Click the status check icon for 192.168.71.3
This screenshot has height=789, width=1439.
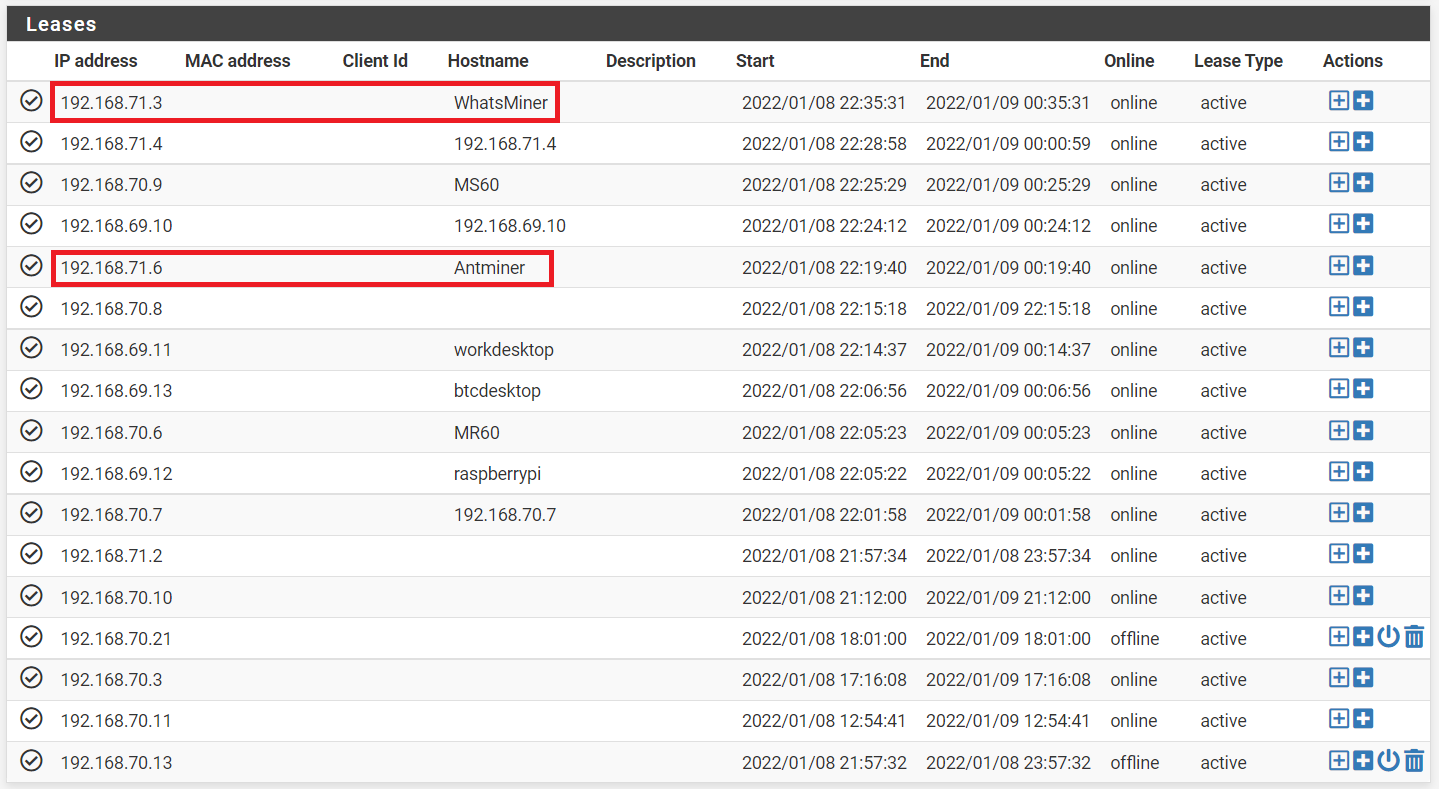tap(31, 100)
